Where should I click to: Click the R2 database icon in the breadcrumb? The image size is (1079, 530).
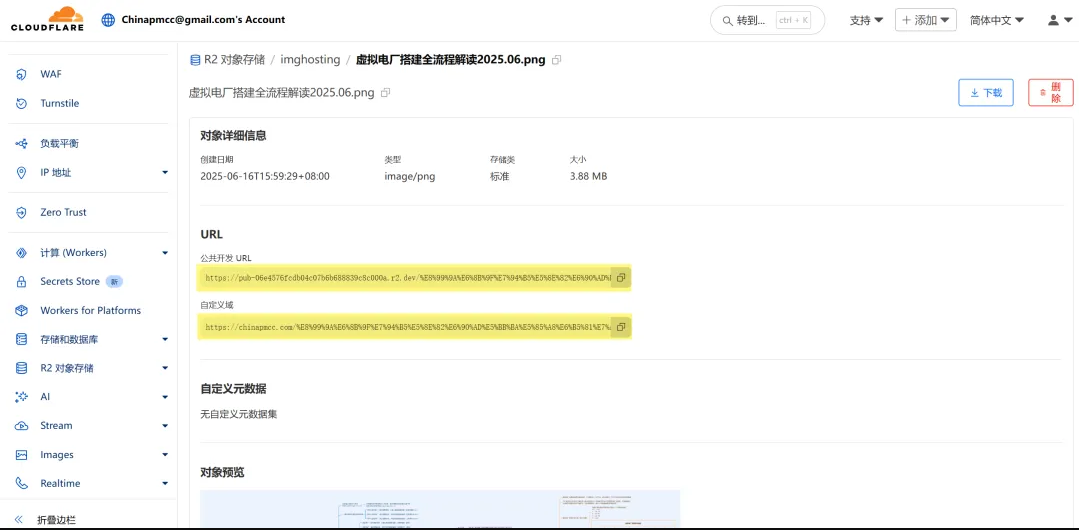click(x=195, y=60)
